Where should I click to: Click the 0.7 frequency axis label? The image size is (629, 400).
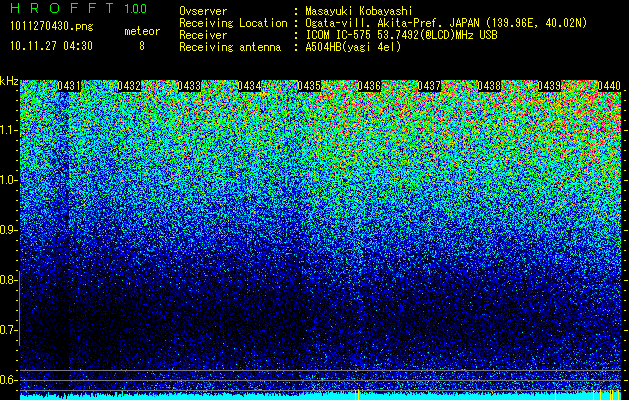click(x=8, y=330)
